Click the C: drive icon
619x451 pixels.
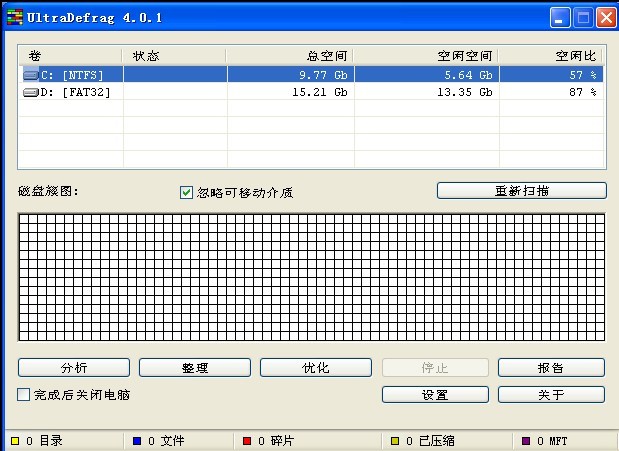30,75
